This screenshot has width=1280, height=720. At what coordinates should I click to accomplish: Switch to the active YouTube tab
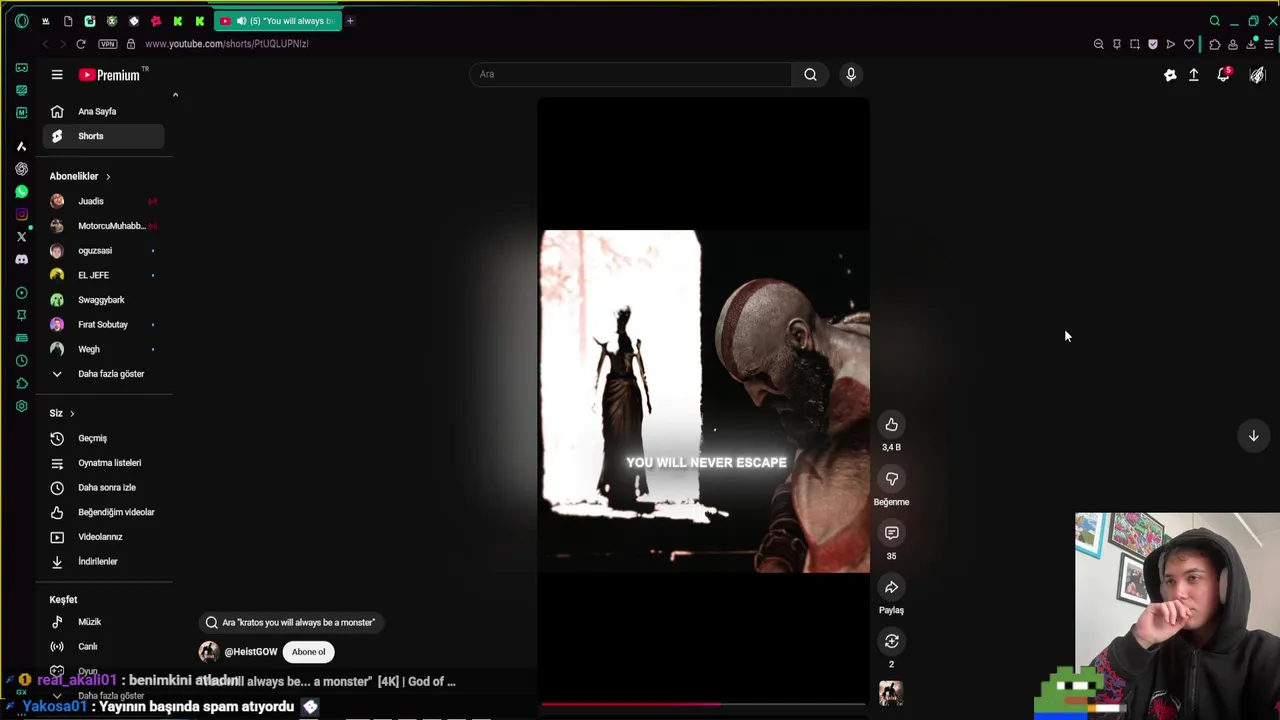(278, 21)
